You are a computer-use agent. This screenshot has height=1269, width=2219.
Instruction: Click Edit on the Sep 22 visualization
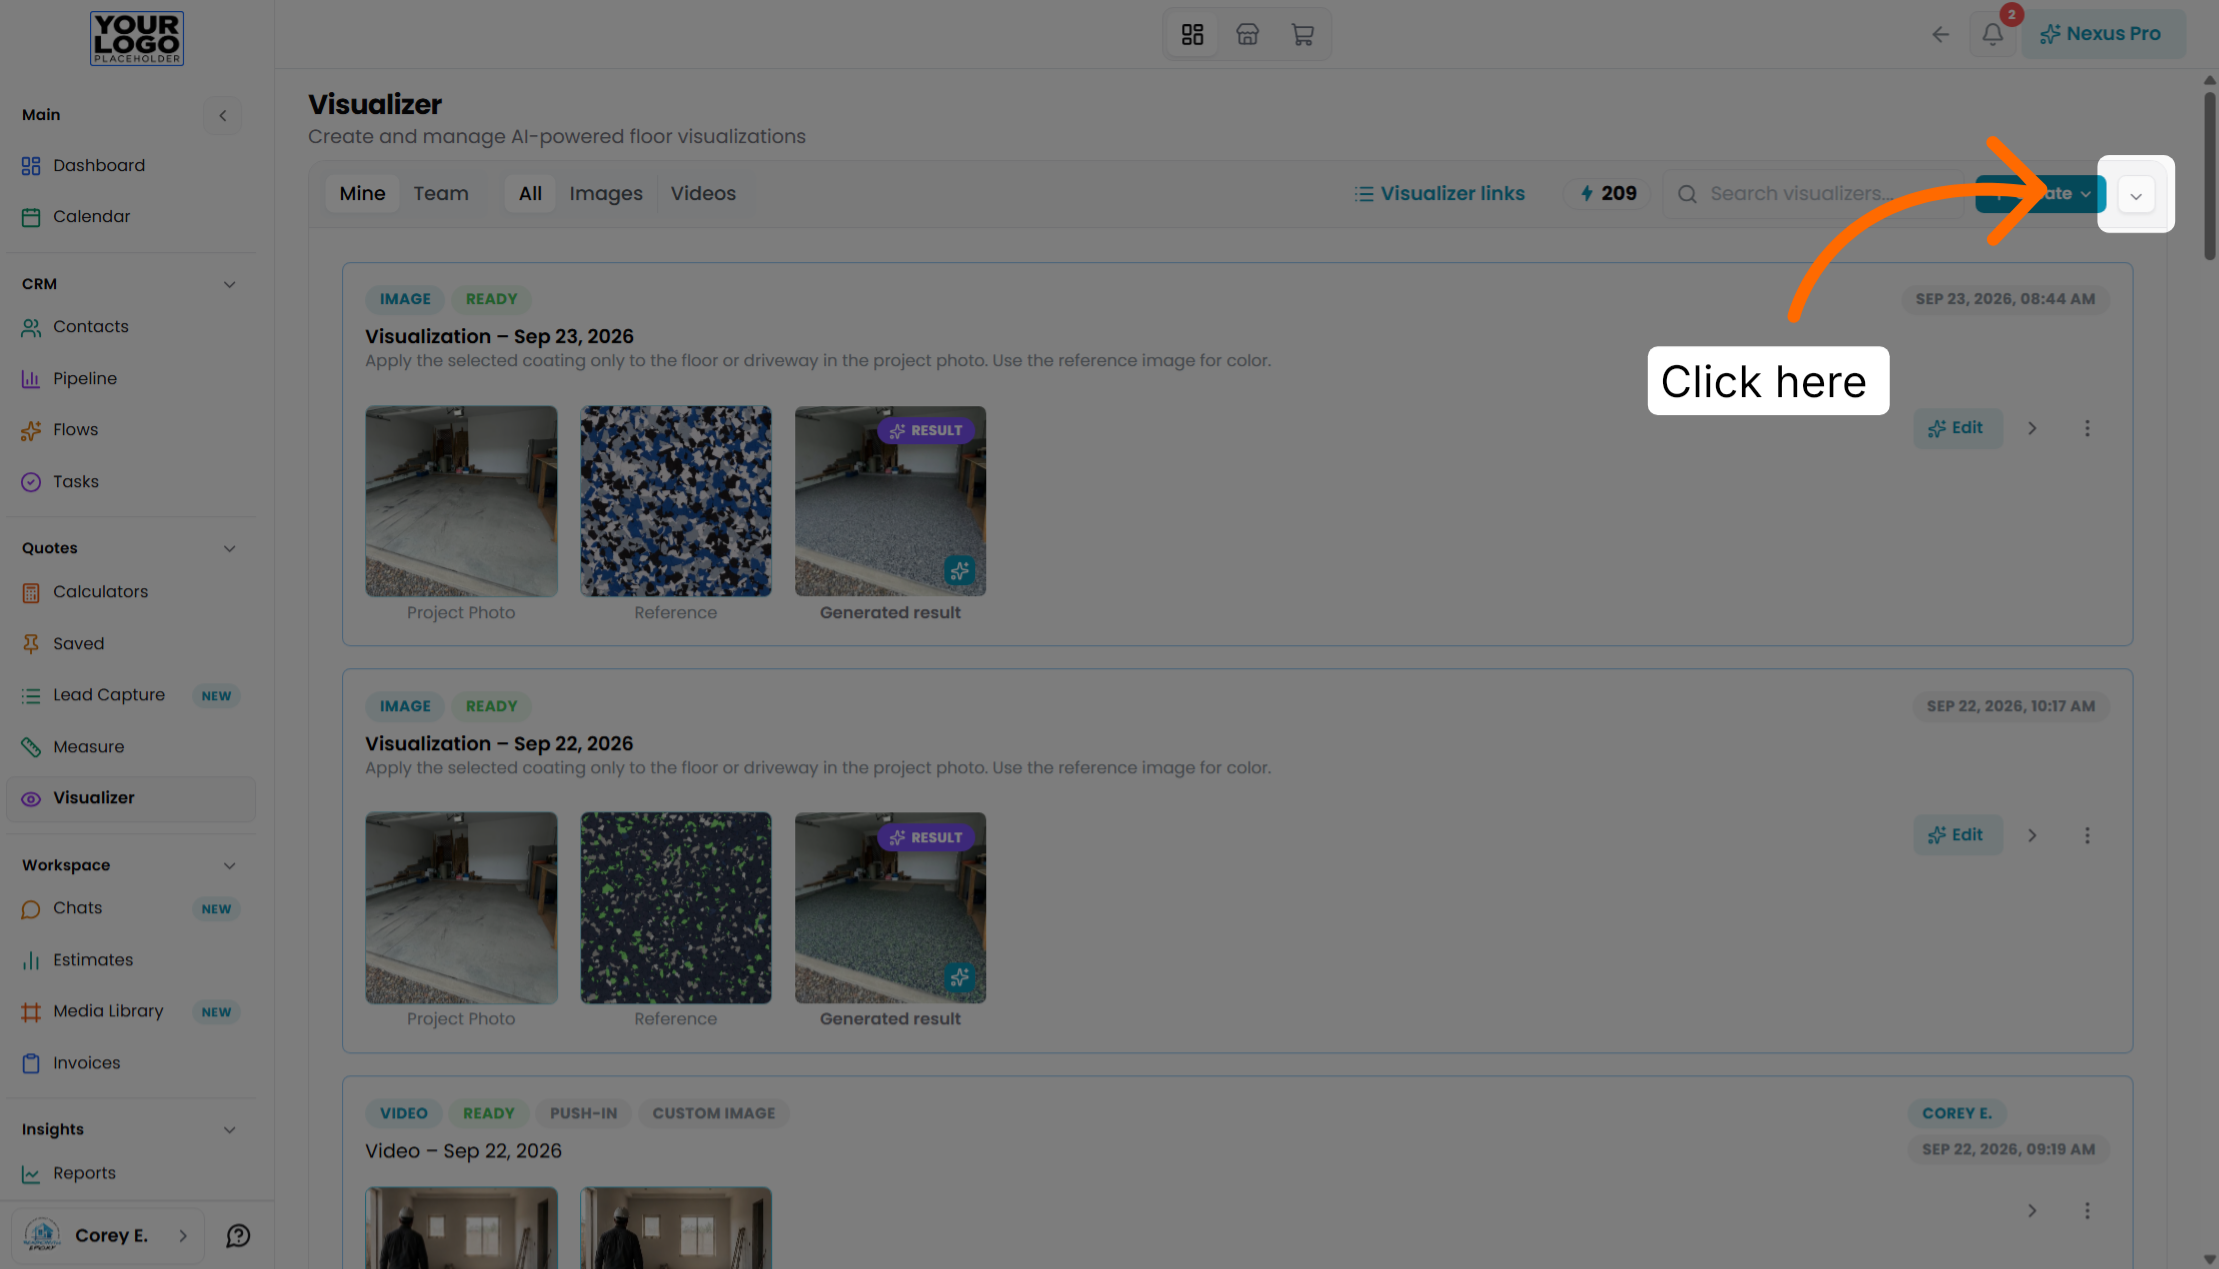[x=1957, y=835]
